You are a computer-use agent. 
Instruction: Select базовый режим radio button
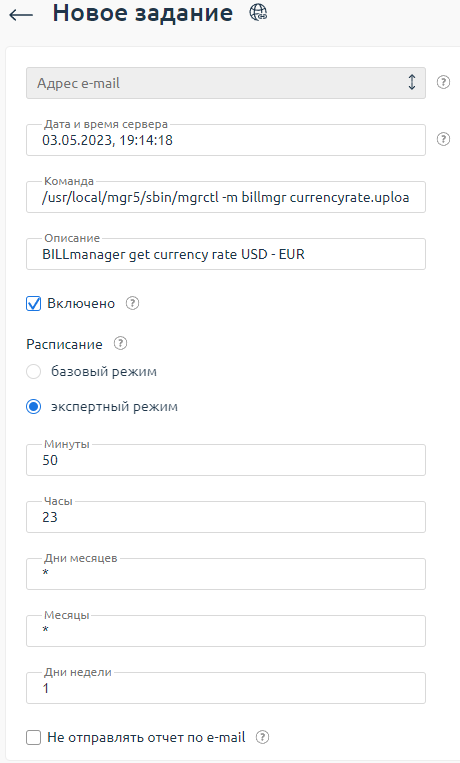click(x=34, y=372)
